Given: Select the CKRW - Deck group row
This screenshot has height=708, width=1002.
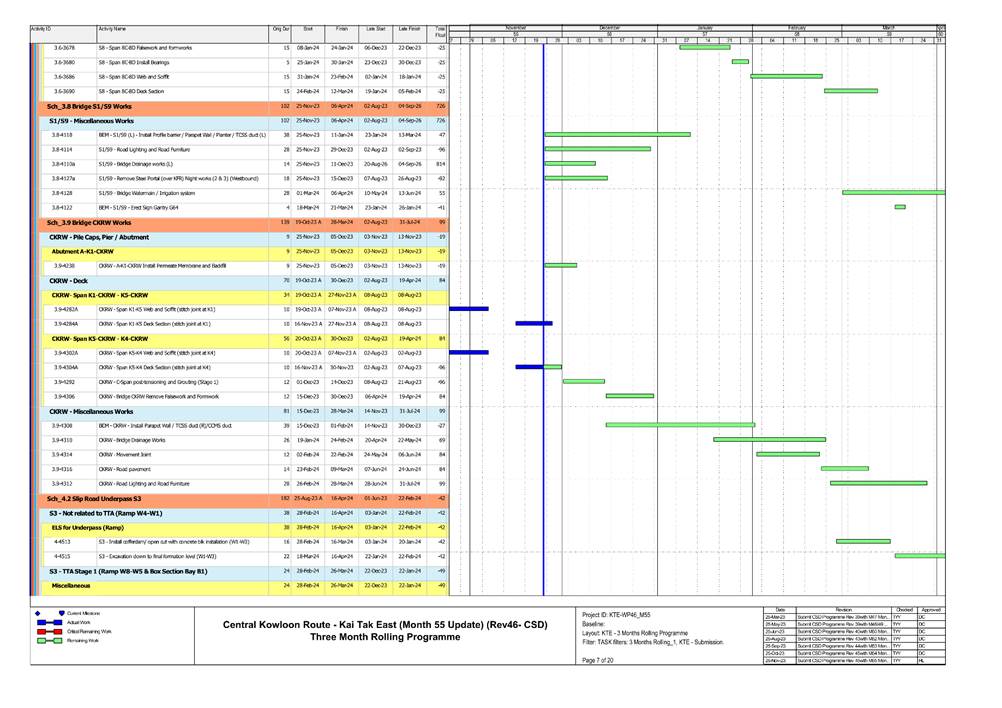Looking at the screenshot, I should 69,281.
